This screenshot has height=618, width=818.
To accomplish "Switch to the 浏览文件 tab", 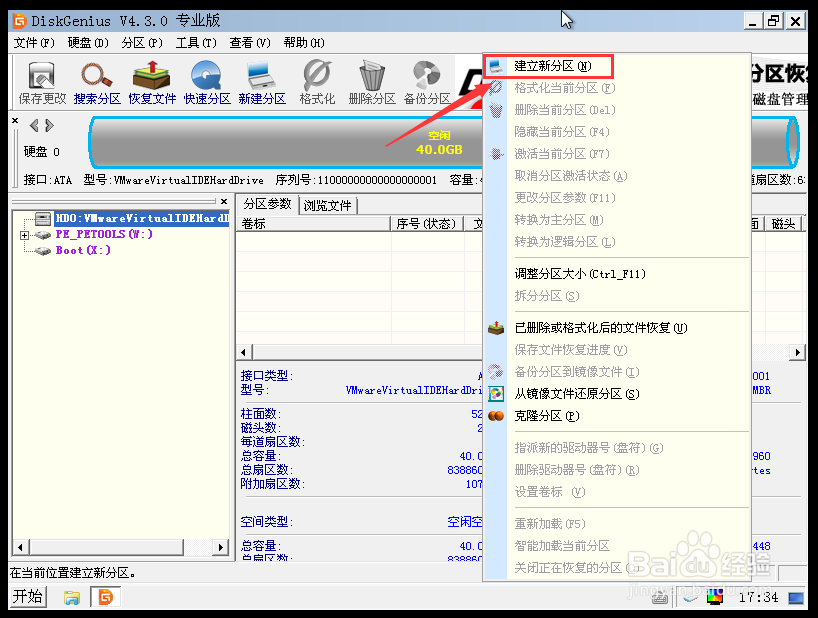I will pos(328,205).
